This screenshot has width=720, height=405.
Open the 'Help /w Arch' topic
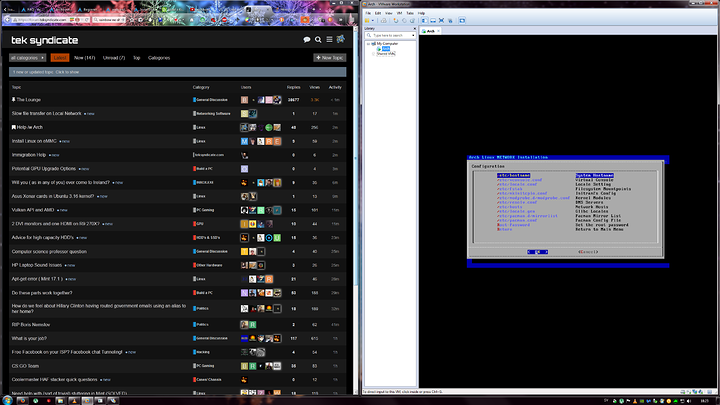pyautogui.click(x=30, y=127)
